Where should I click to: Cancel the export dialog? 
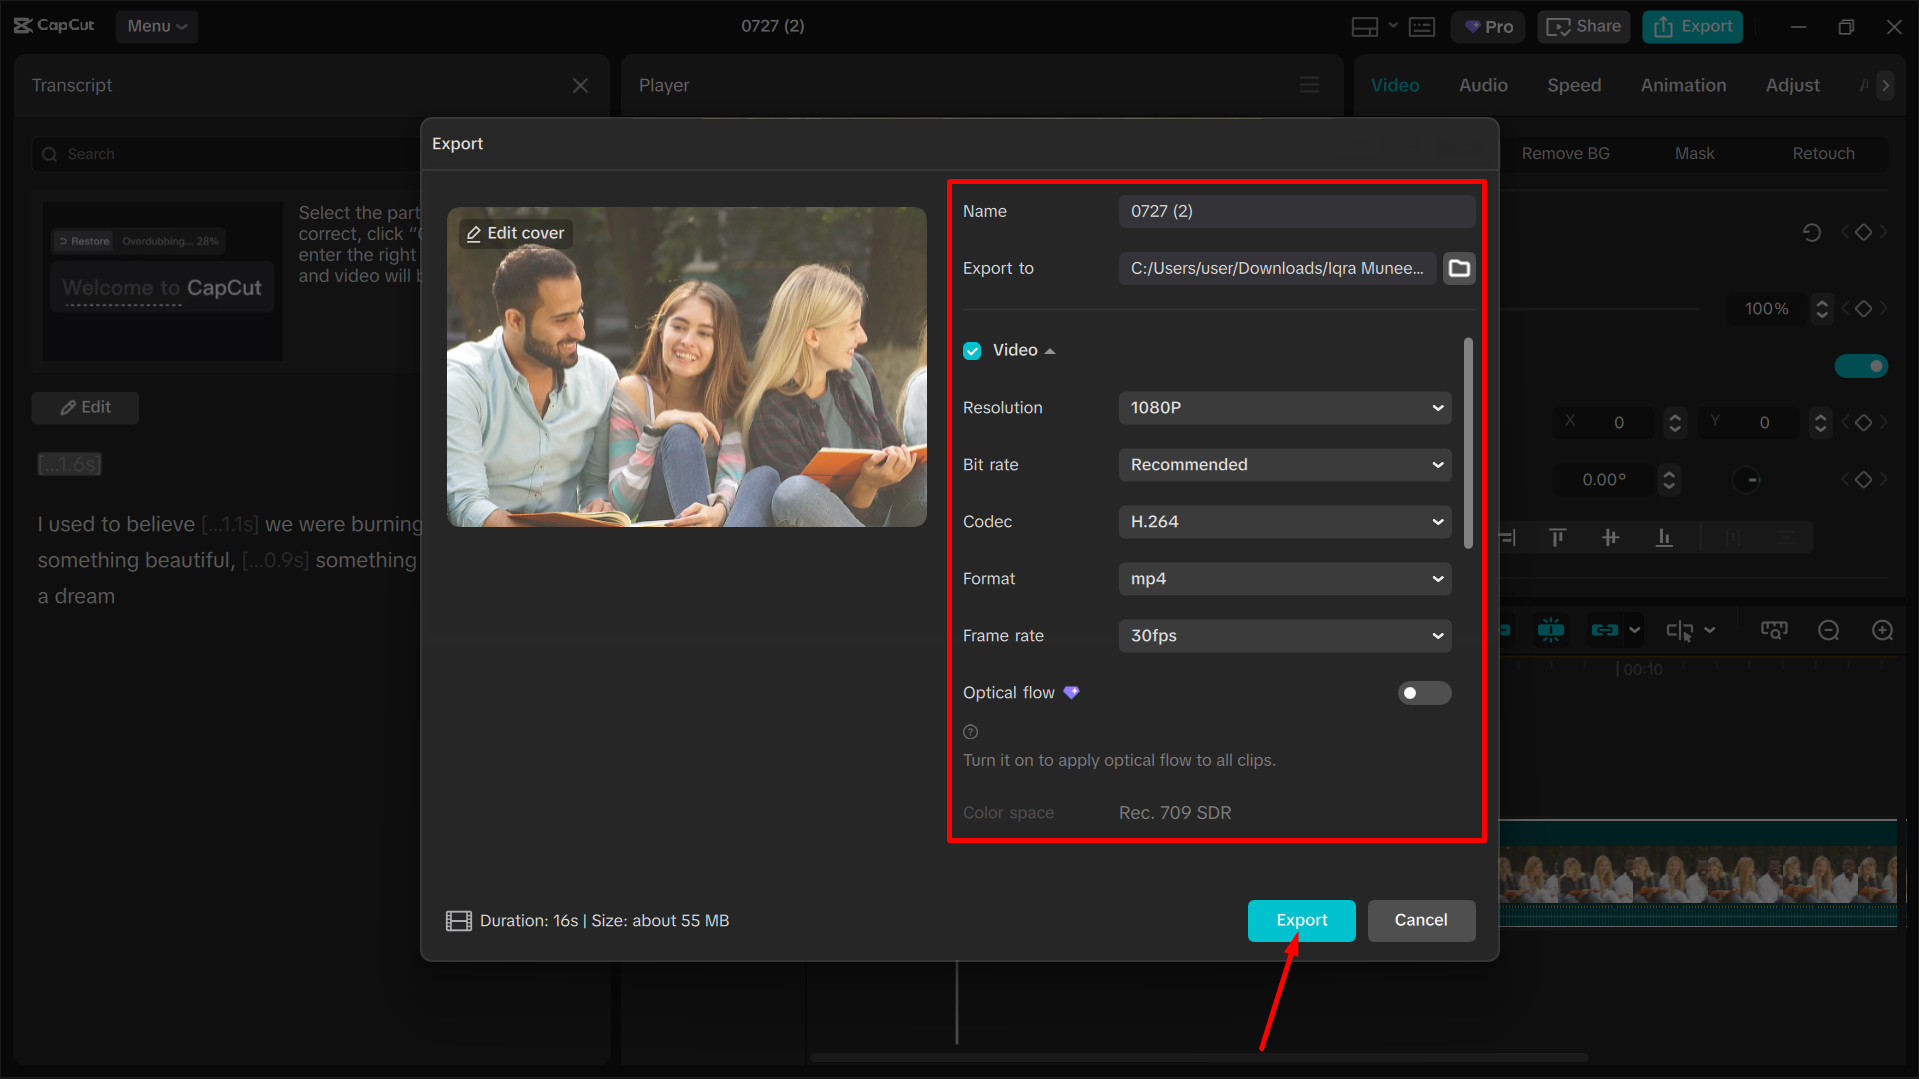(1421, 920)
